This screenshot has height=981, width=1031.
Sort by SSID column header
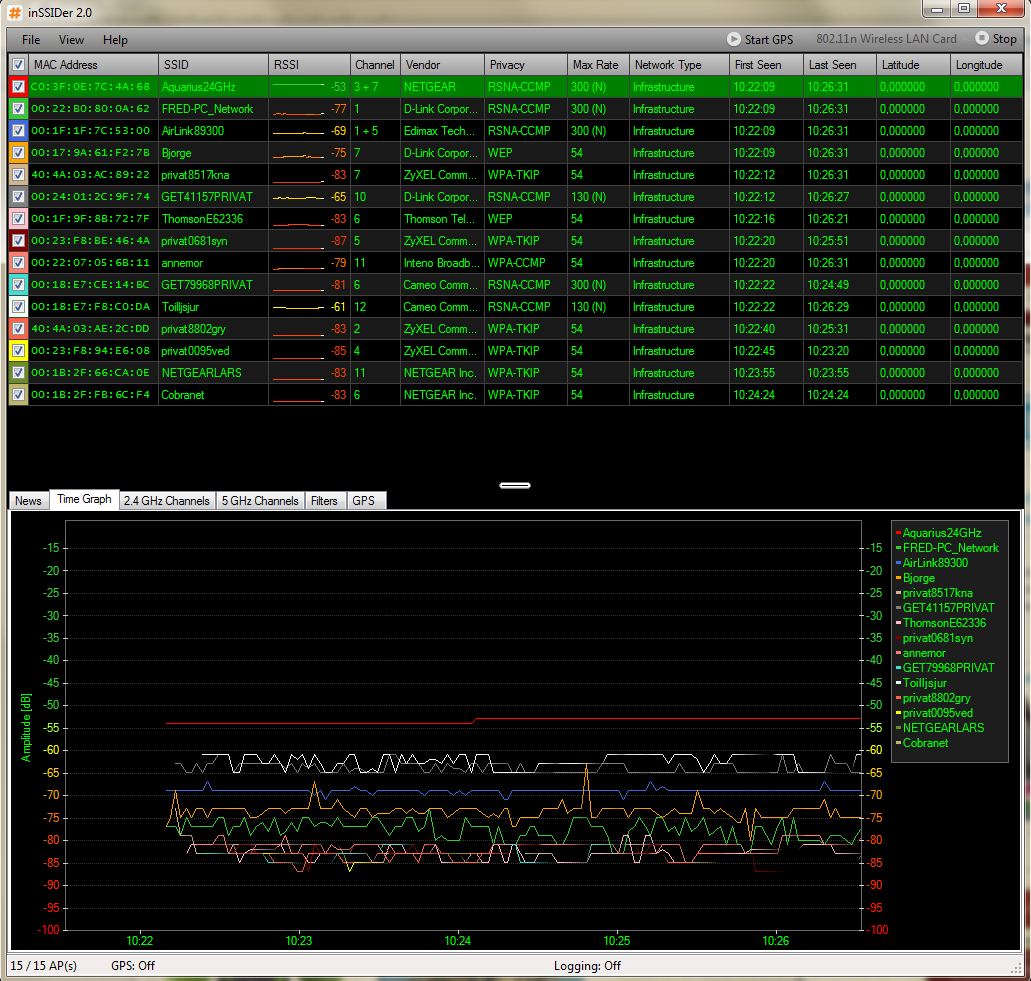click(214, 64)
